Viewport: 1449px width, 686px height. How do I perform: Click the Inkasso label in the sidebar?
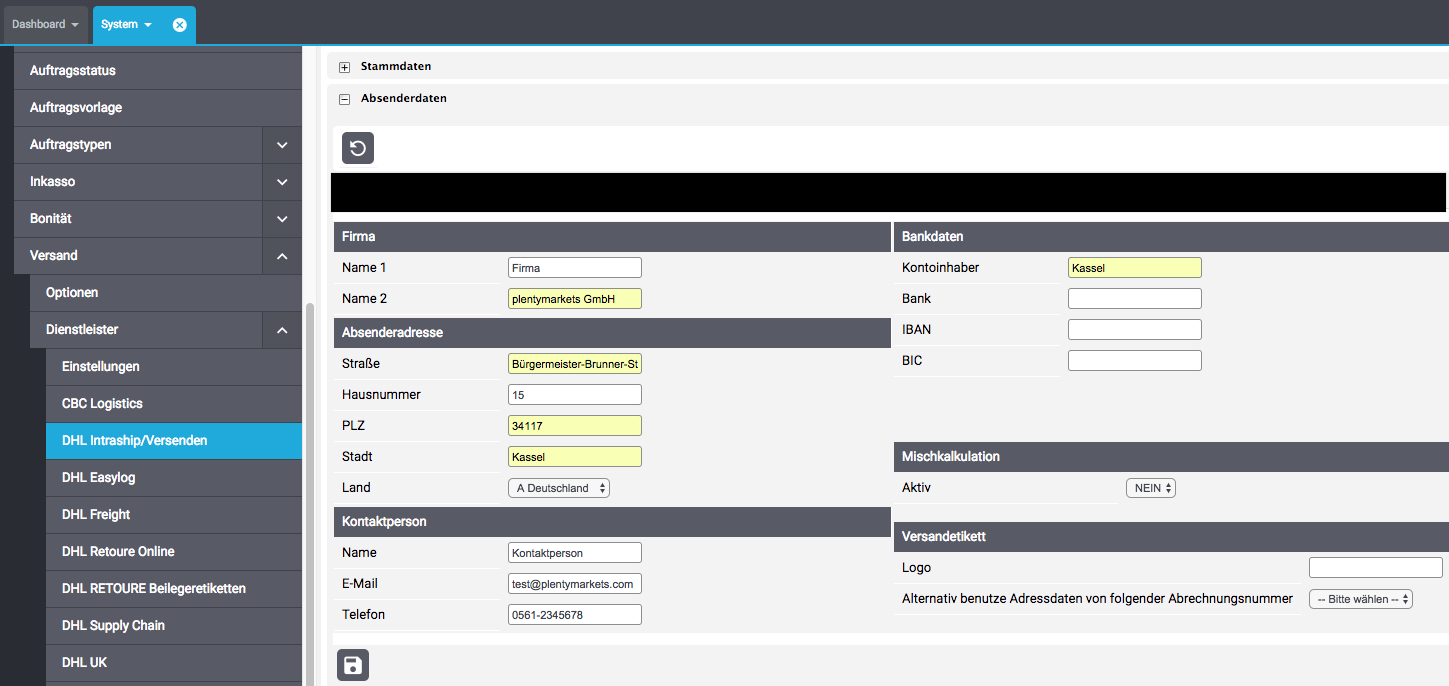(52, 182)
